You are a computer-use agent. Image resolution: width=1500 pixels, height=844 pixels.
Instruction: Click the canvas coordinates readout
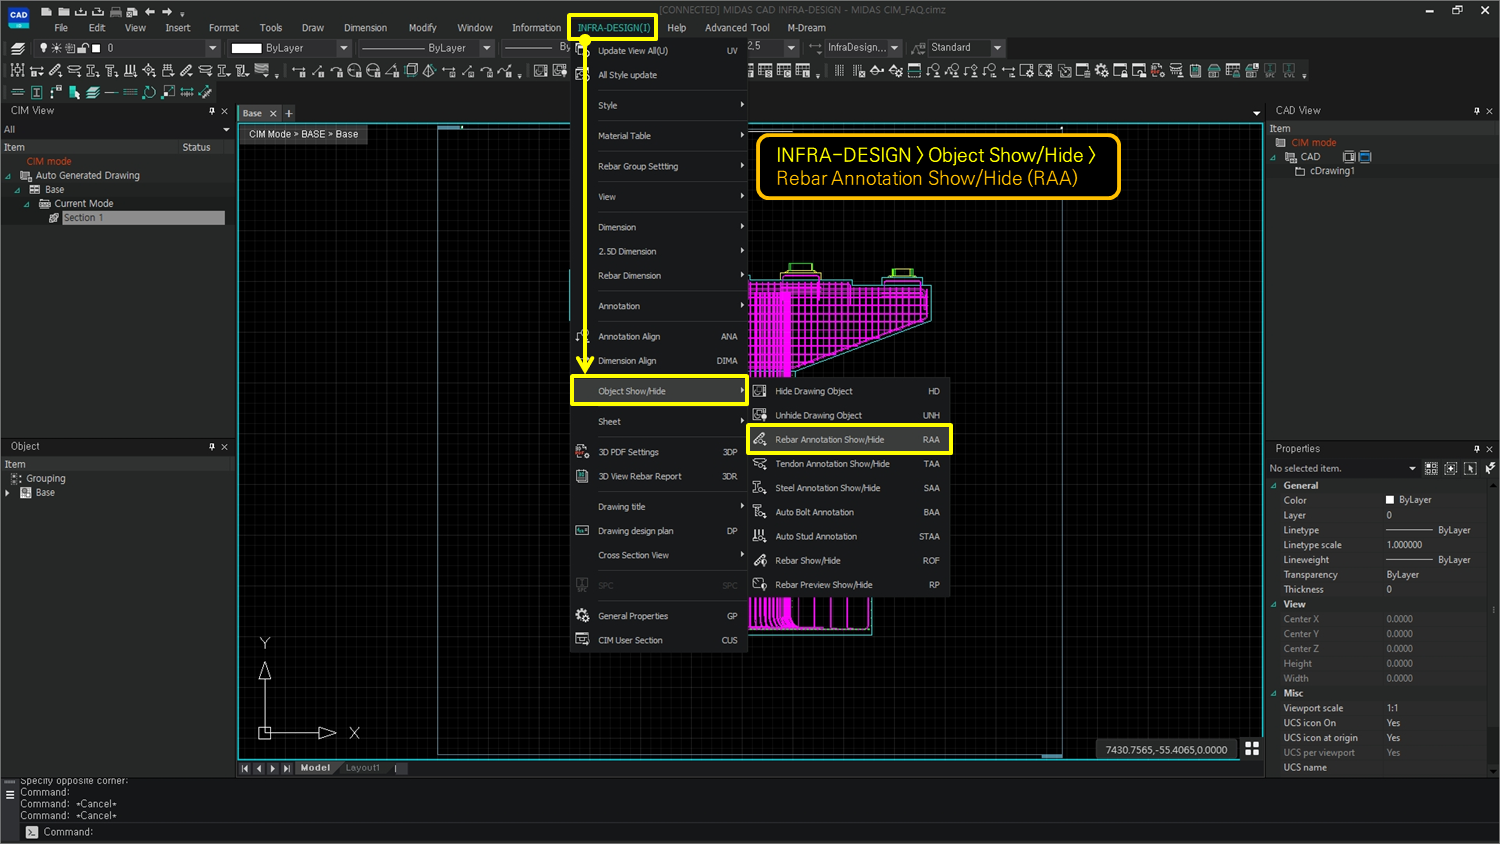coord(1166,749)
